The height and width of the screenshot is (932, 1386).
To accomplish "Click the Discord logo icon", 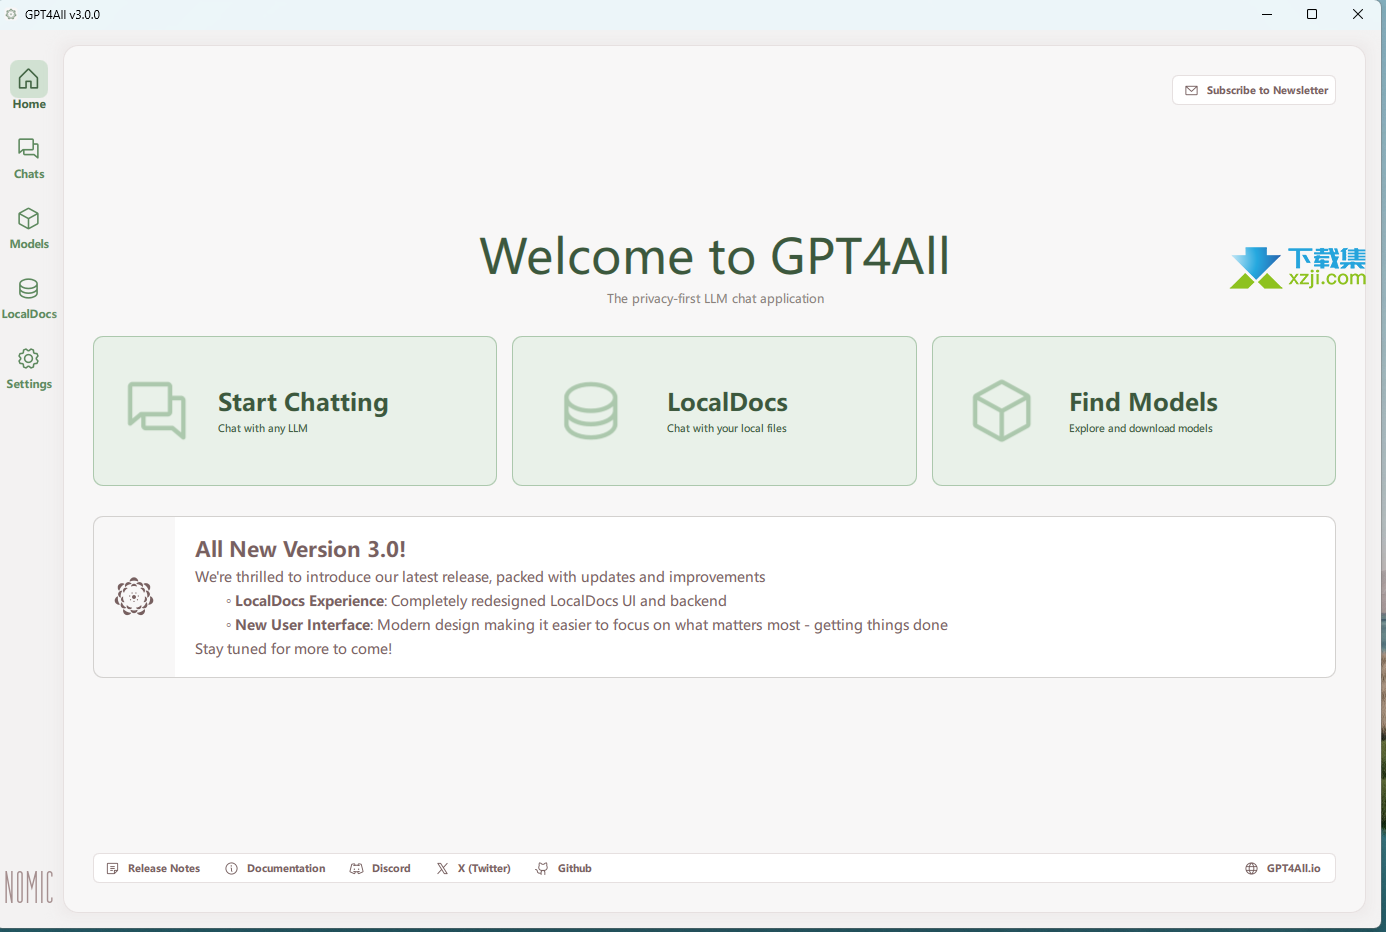I will click(357, 868).
